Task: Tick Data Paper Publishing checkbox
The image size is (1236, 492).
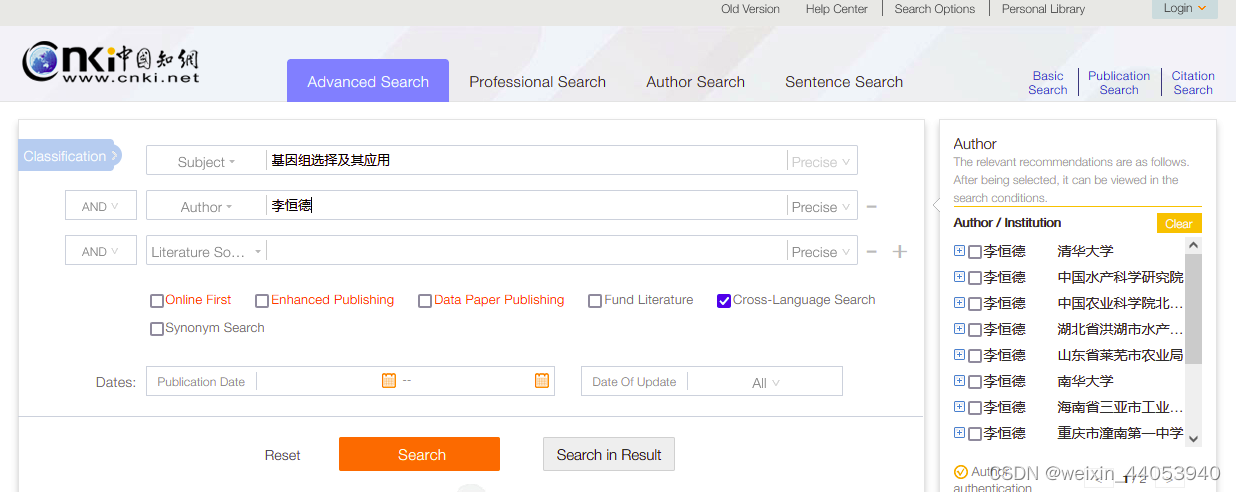Action: click(x=425, y=300)
